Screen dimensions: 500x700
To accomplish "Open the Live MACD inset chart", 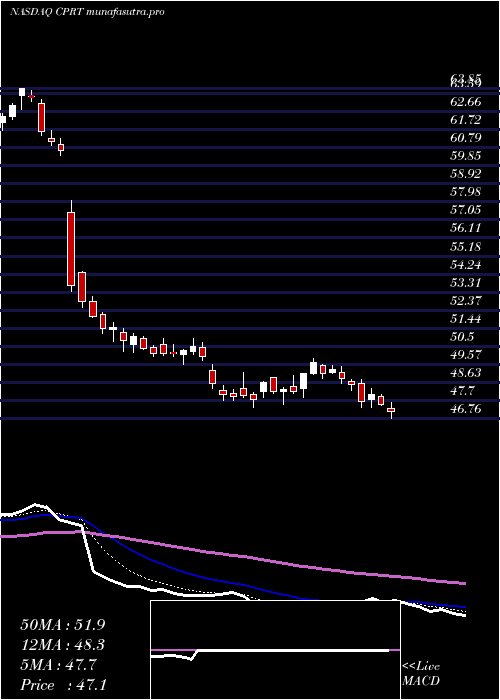I will pos(275,650).
